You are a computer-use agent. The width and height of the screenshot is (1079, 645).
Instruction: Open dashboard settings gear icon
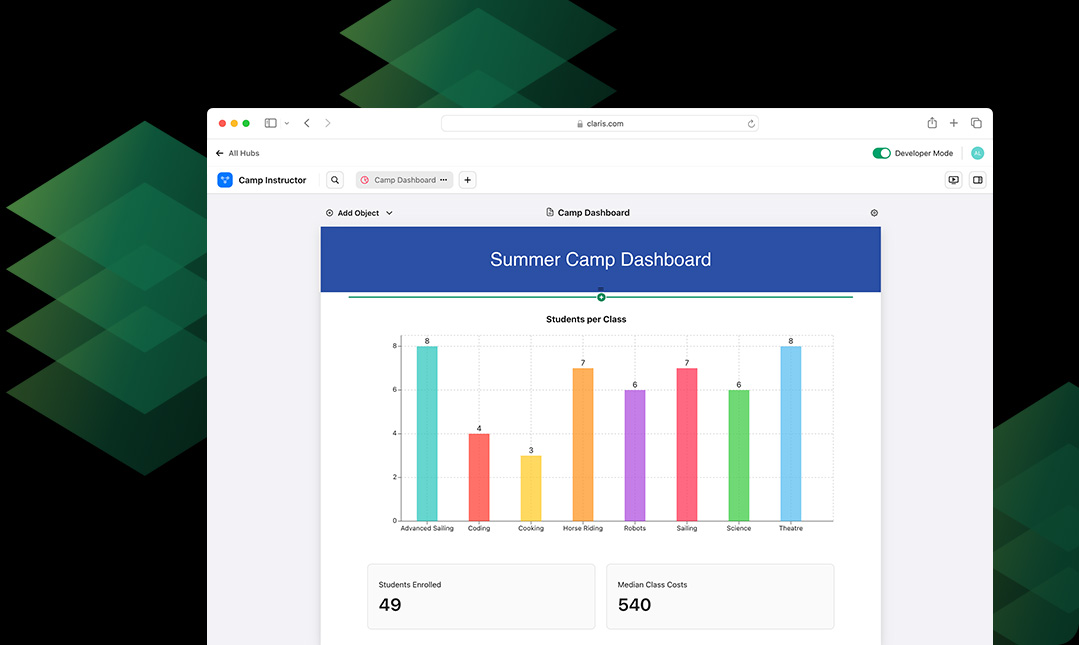tap(874, 213)
